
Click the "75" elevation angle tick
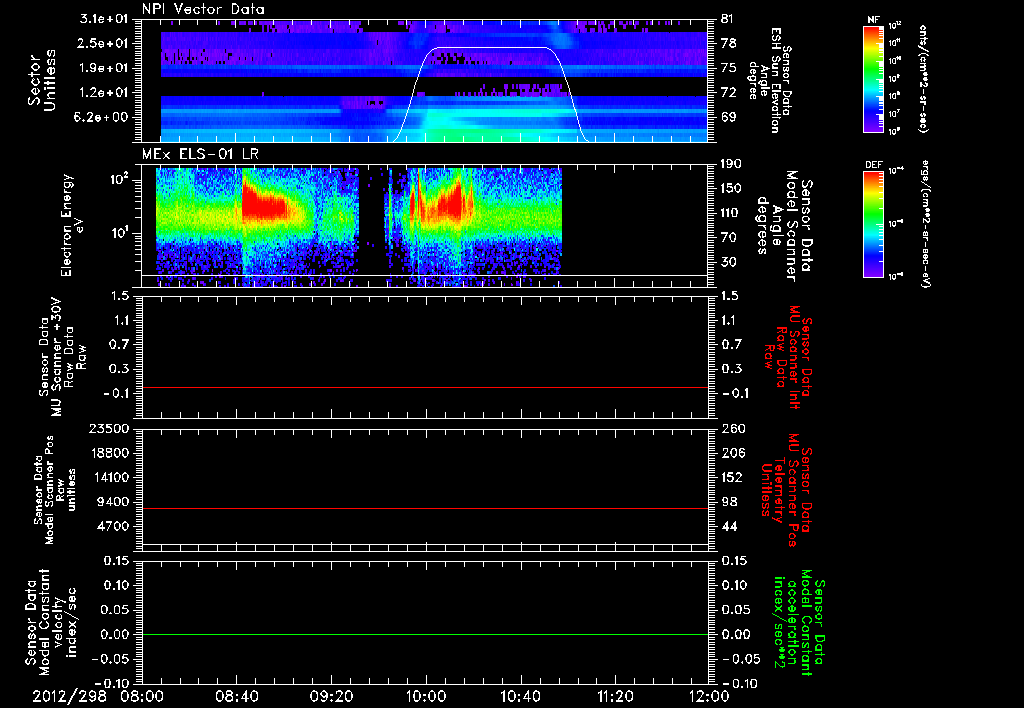[728, 68]
